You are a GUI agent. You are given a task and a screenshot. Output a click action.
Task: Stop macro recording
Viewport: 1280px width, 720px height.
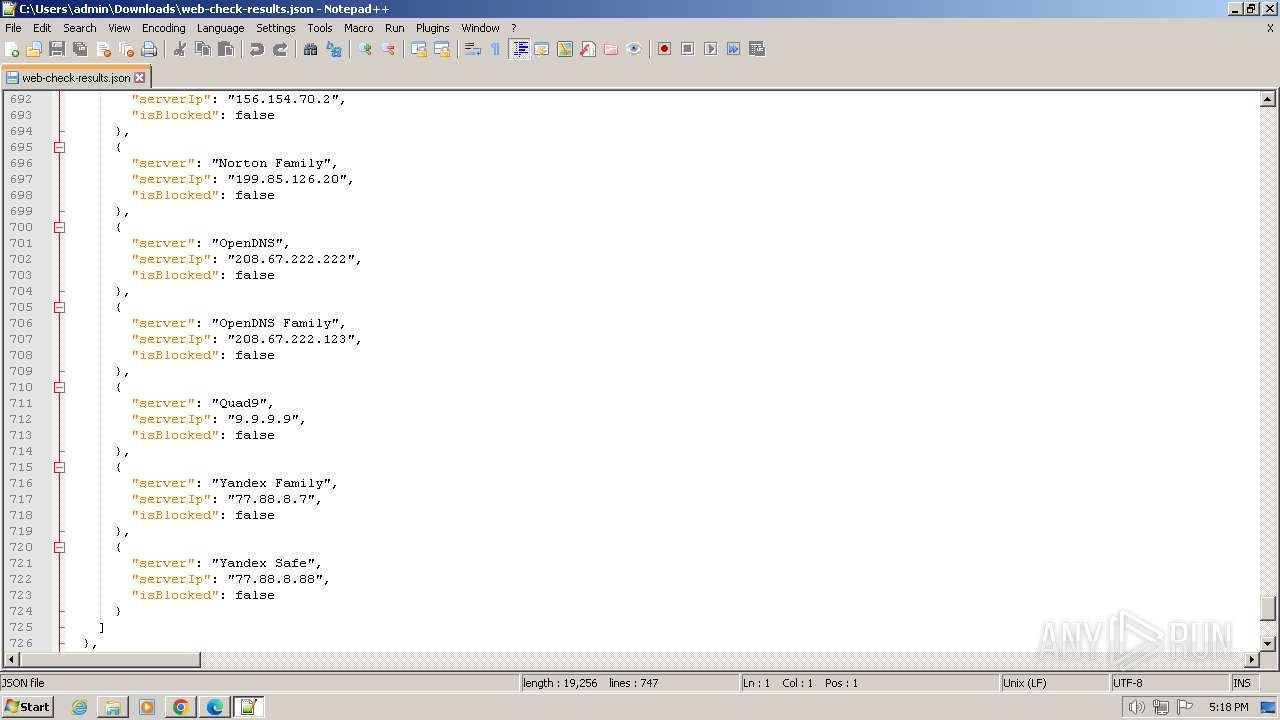(x=687, y=49)
